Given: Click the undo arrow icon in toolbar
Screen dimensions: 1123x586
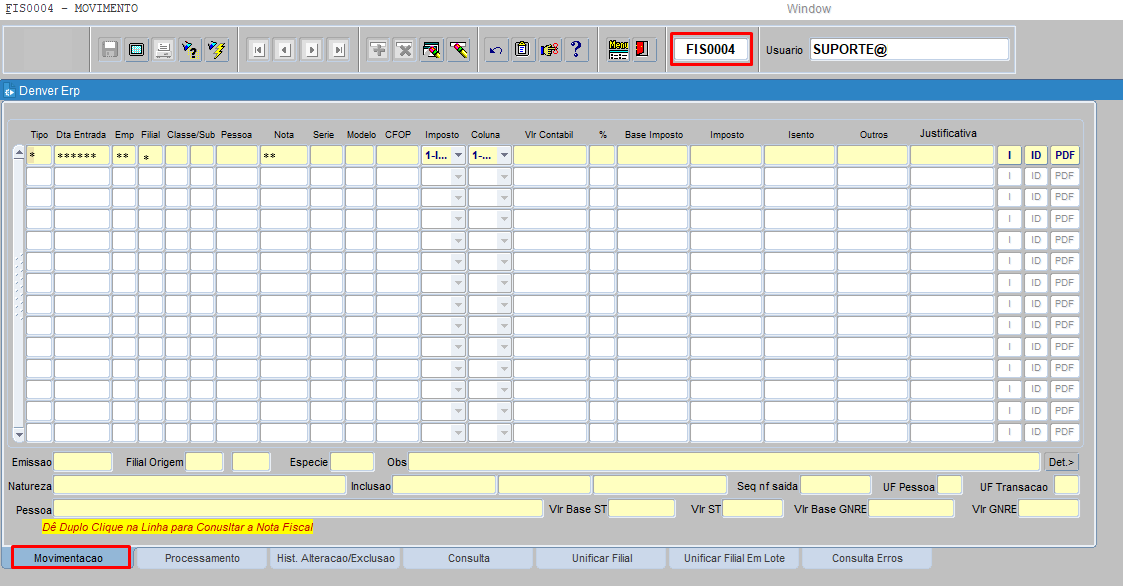Looking at the screenshot, I should [496, 50].
